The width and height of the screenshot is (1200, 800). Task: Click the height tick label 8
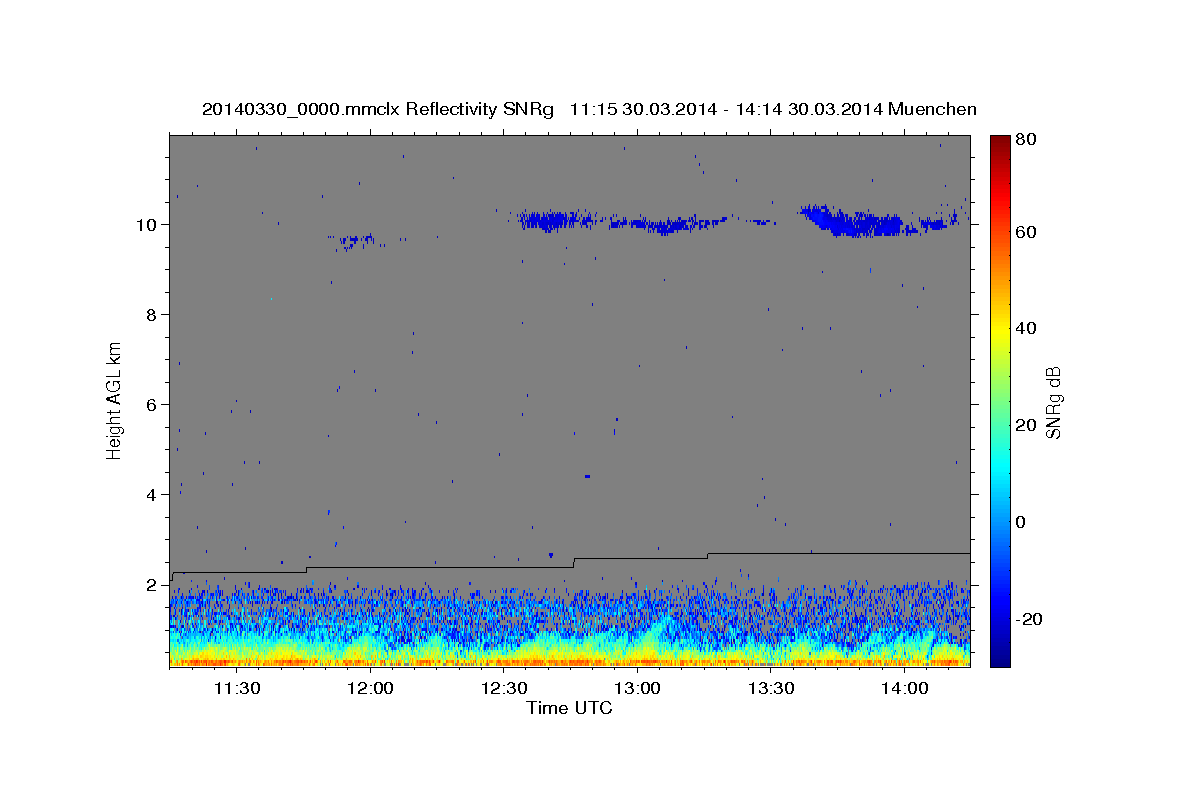click(x=152, y=314)
